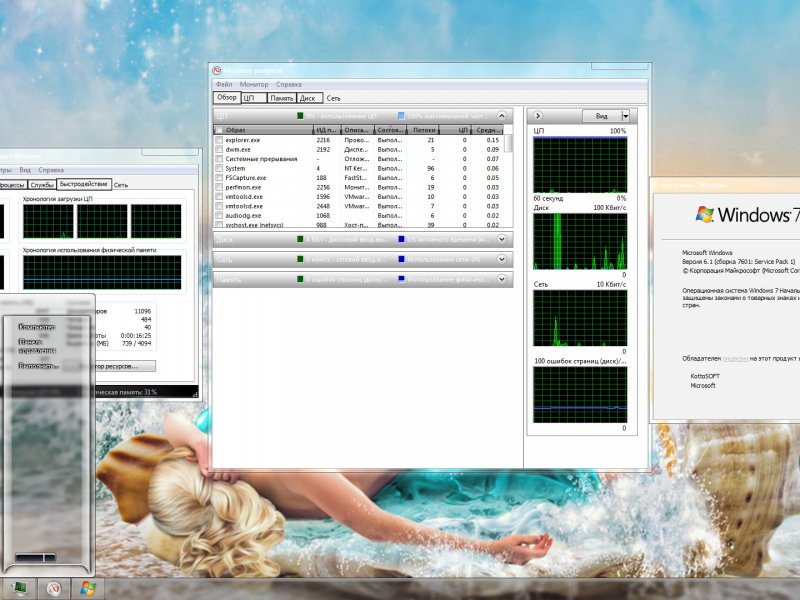The image size is (800, 600).
Task: Open Монитор menu in Resource Monitor
Action: pos(254,84)
